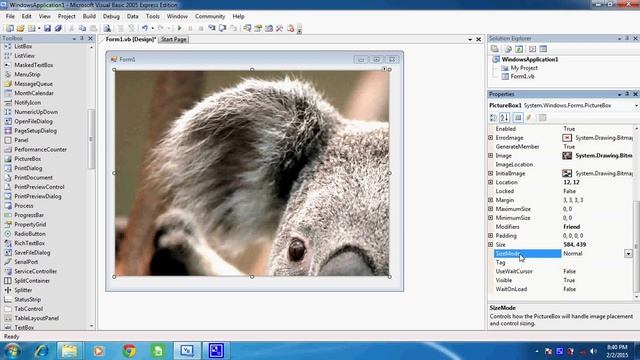Click the Properties toolbar icon in Solution Explorer
Viewport: 640px width, 360px height.
coord(495,49)
